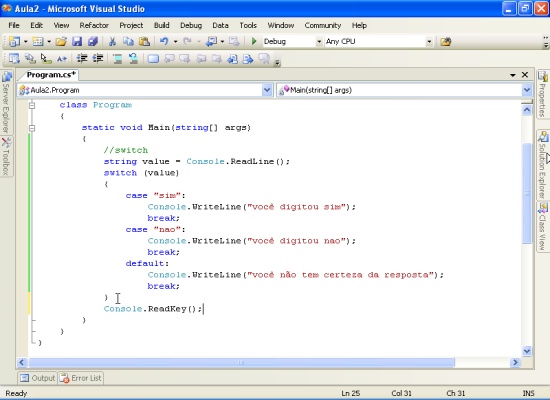Show the Error List panel
This screenshot has height=400, width=550.
(x=81, y=378)
